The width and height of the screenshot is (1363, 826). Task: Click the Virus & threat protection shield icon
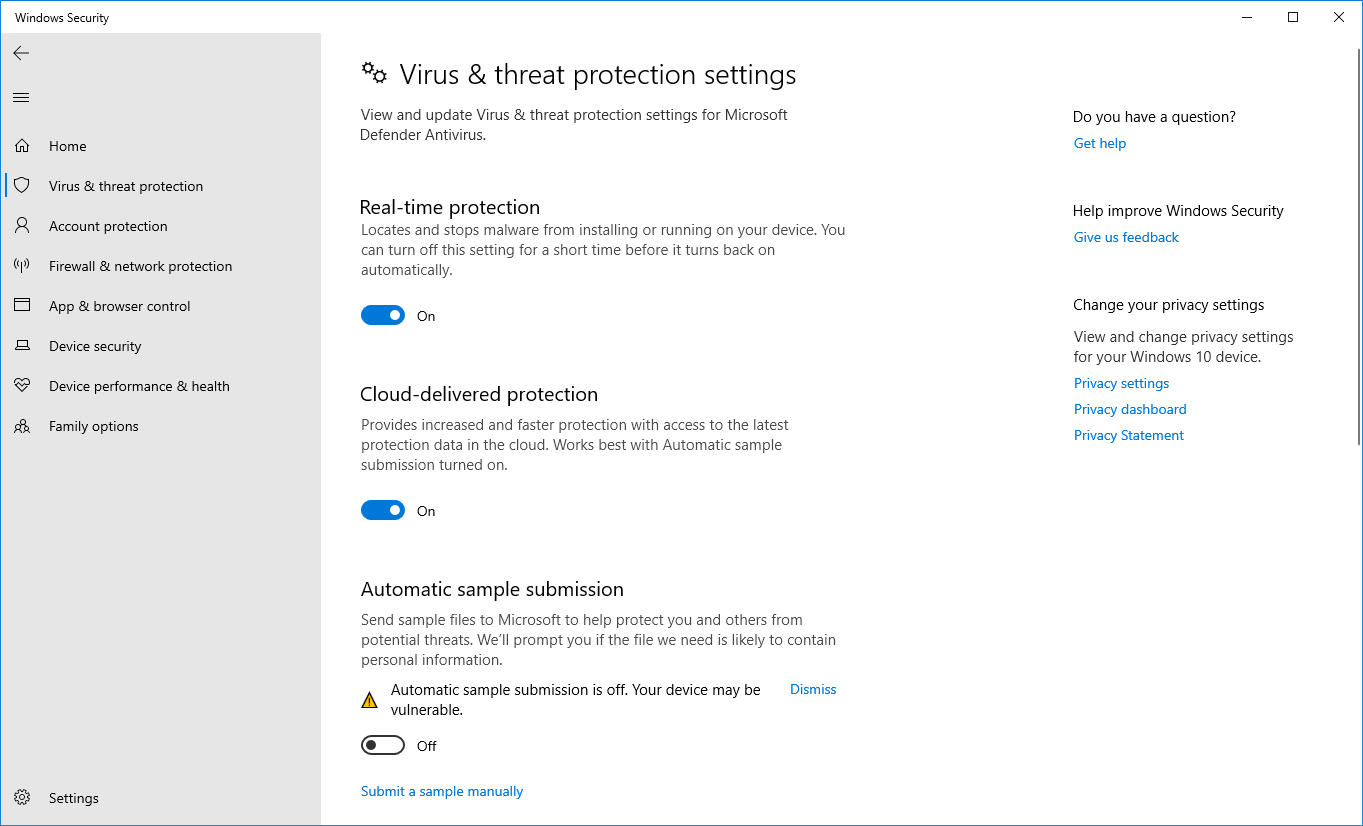(x=22, y=185)
